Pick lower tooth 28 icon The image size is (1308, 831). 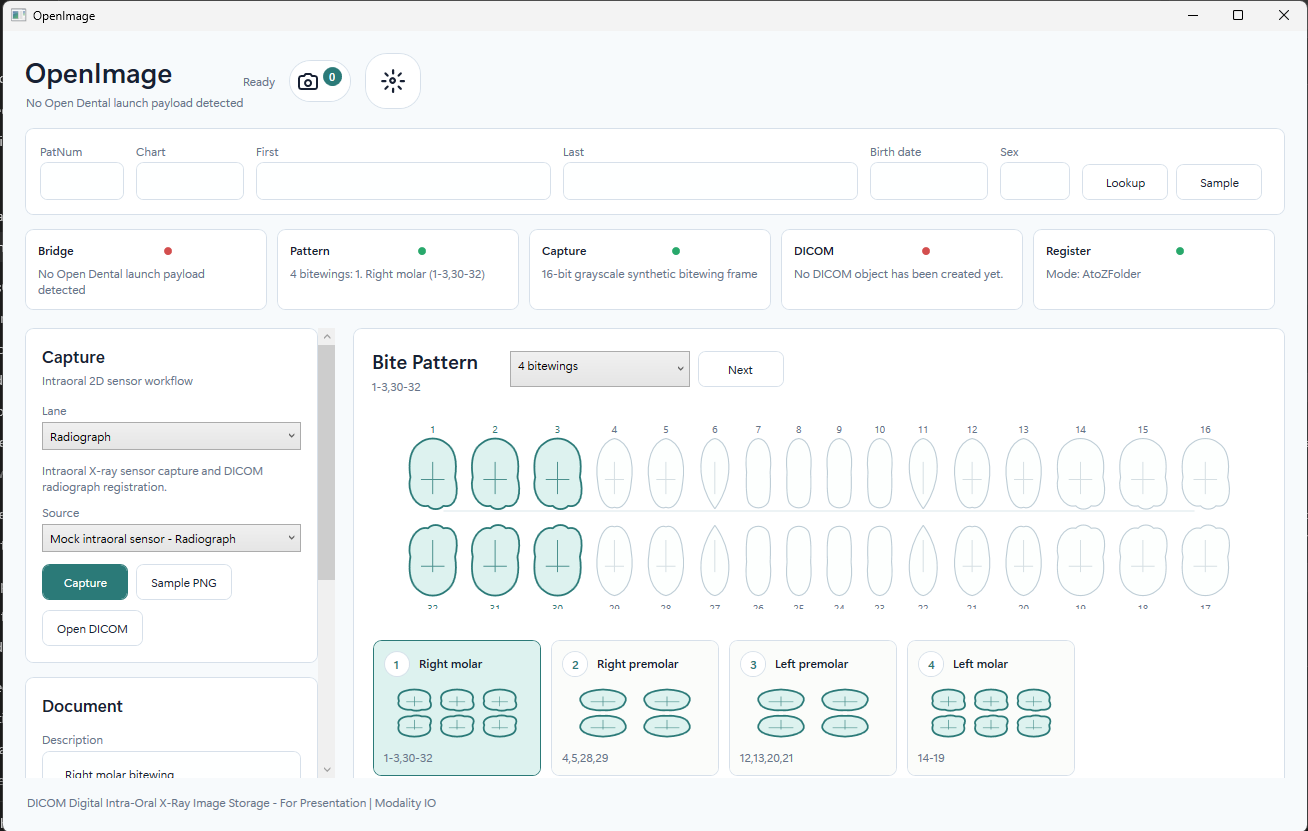[666, 561]
